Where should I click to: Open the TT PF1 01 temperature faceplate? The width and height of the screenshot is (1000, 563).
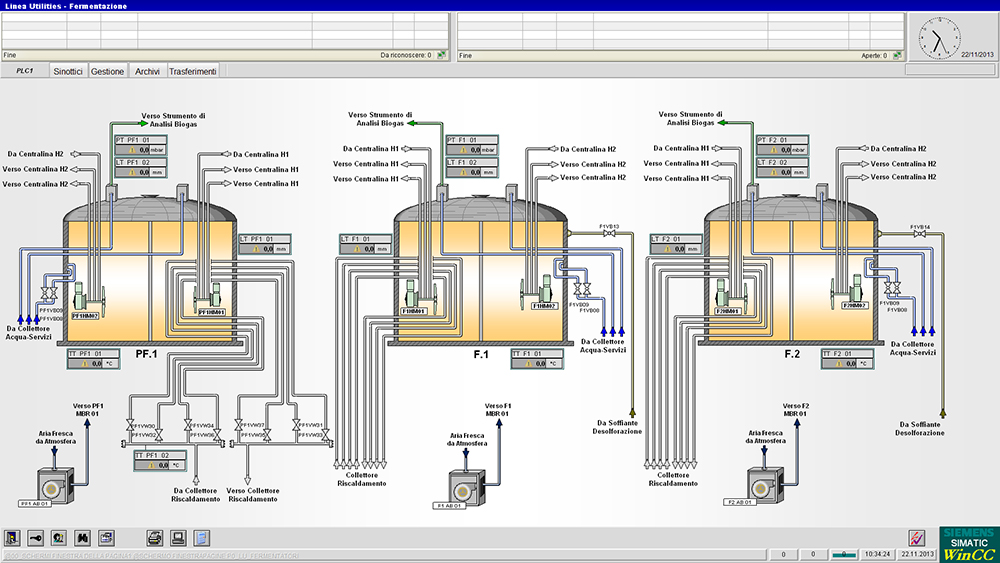[93, 358]
